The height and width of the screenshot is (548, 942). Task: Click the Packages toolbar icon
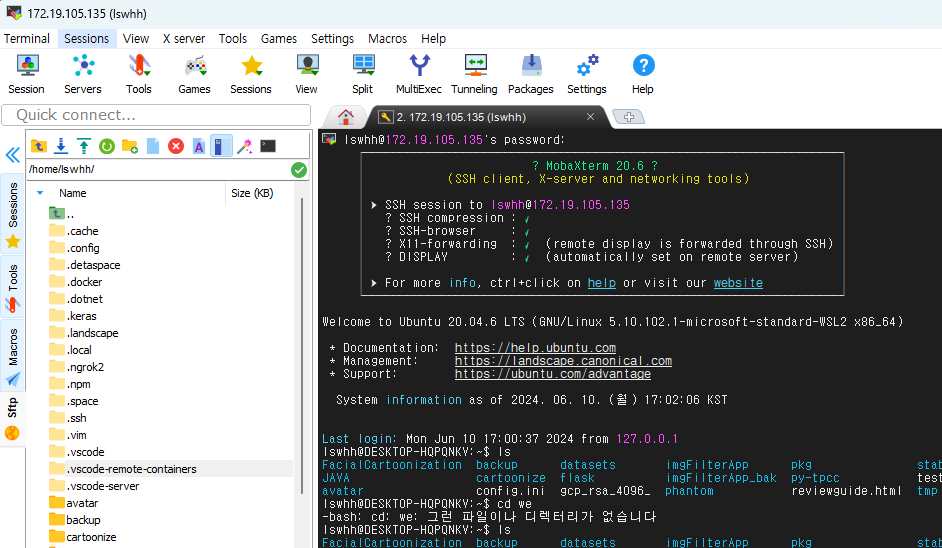coord(531,74)
